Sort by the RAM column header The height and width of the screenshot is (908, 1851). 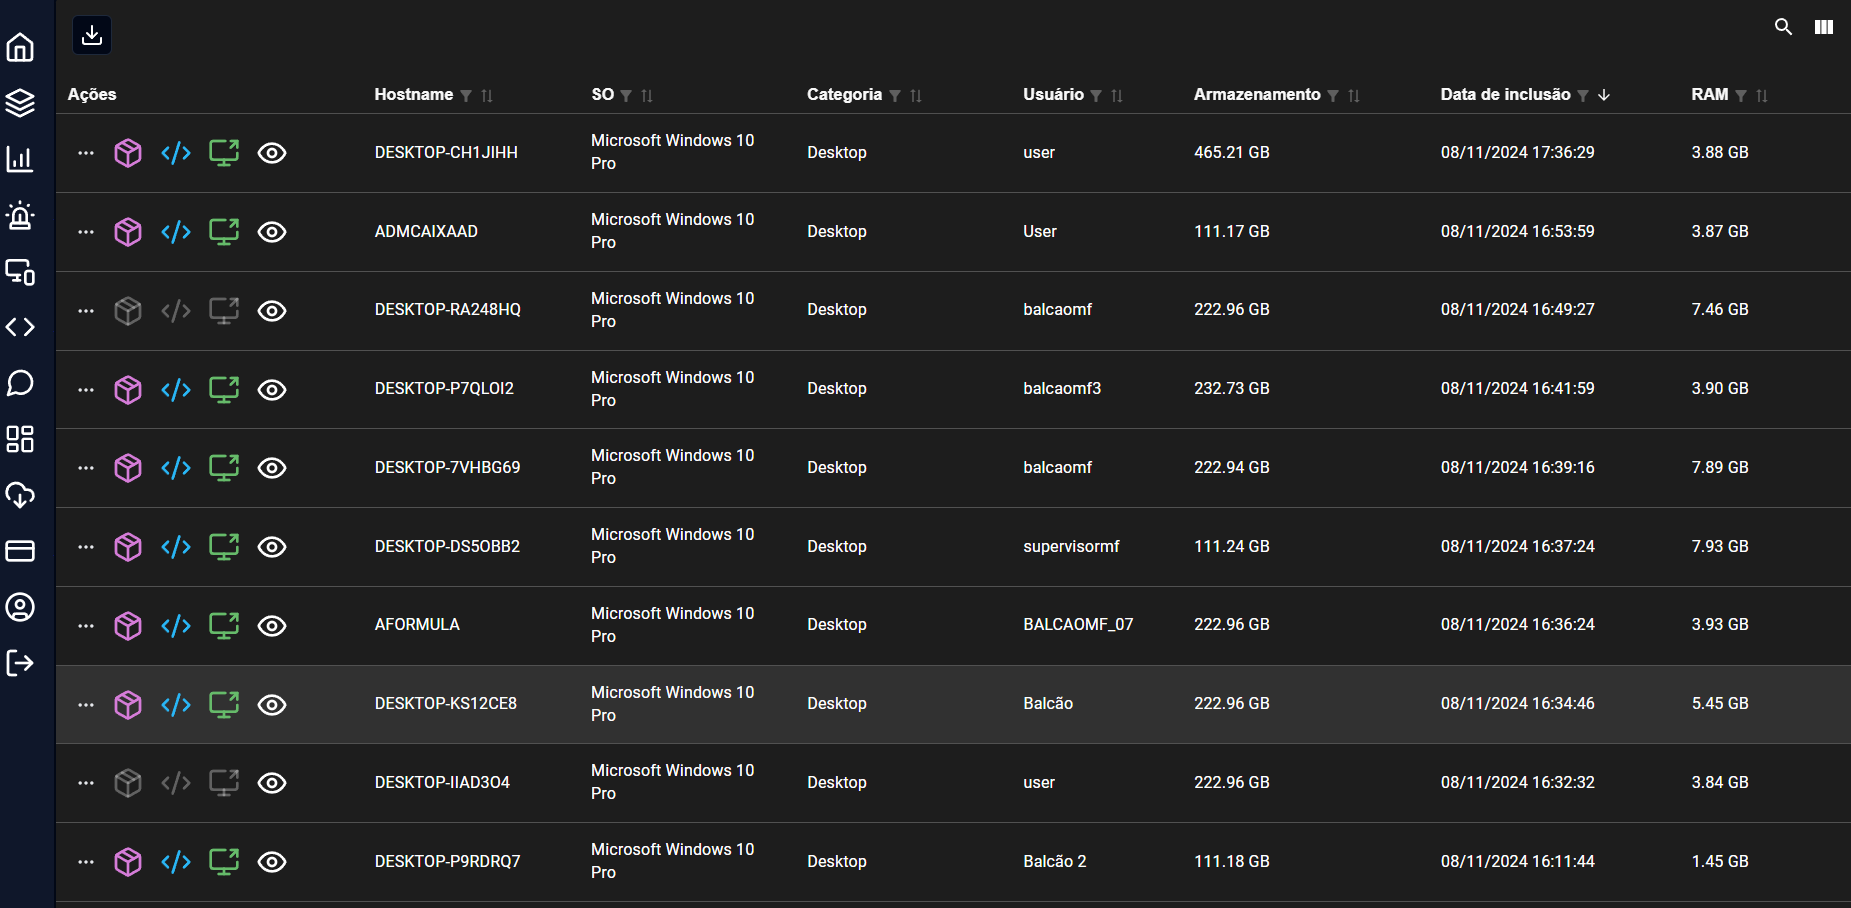(x=1709, y=94)
